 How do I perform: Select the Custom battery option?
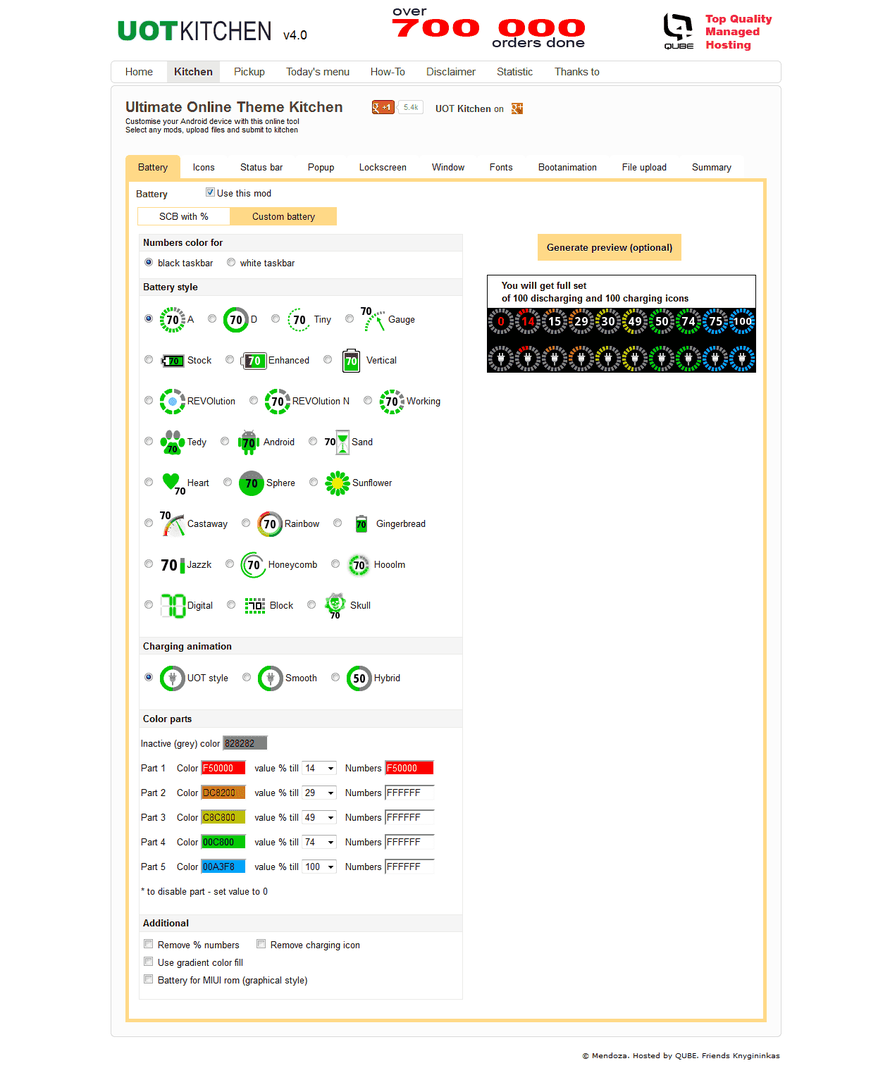click(x=283, y=216)
